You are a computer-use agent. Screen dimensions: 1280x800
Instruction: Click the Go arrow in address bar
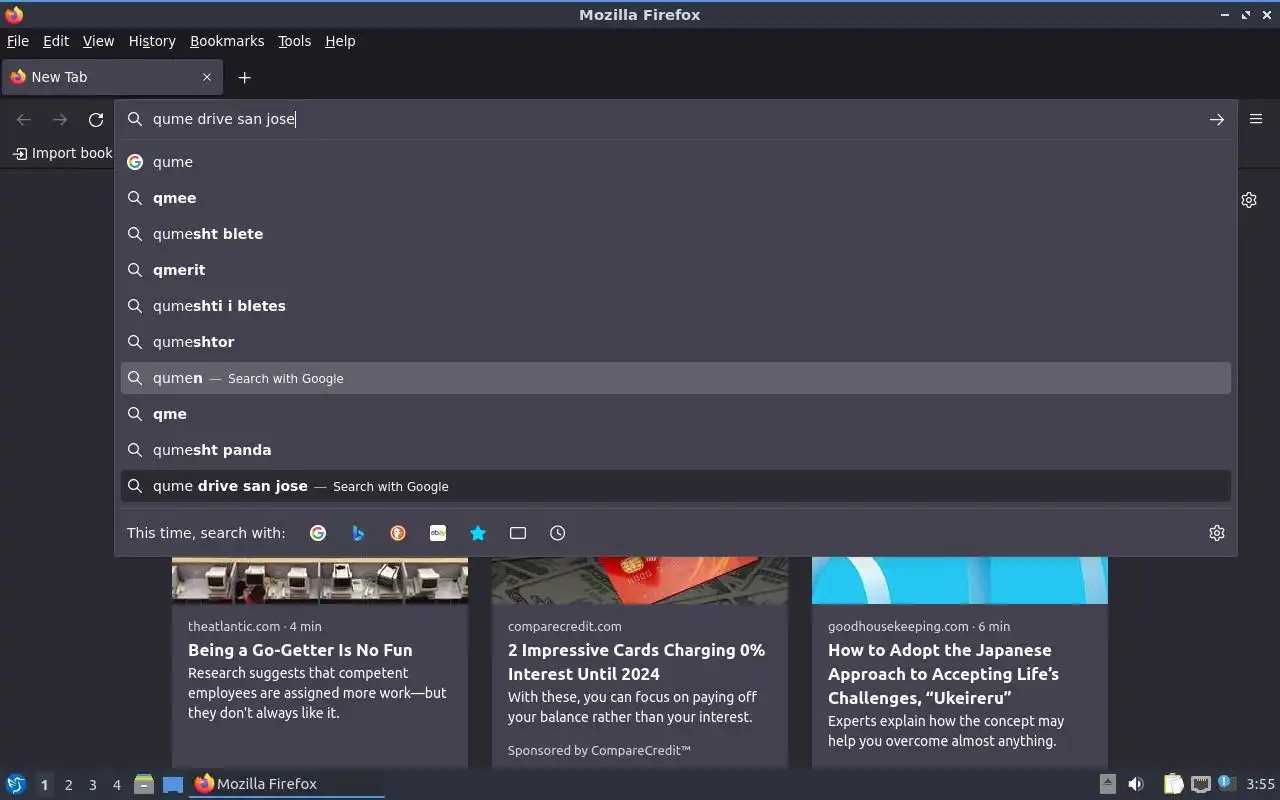pyautogui.click(x=1217, y=119)
